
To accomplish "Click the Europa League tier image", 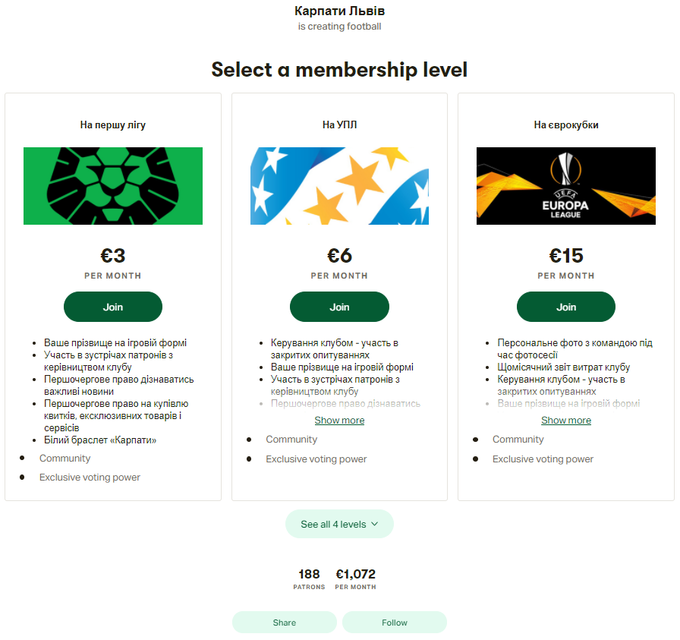I will coord(566,186).
